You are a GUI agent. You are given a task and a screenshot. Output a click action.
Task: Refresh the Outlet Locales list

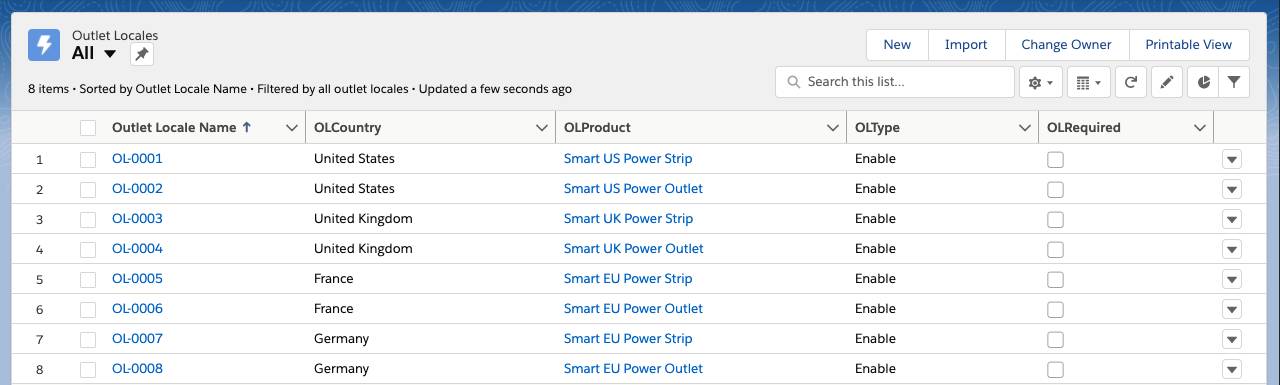[1131, 82]
